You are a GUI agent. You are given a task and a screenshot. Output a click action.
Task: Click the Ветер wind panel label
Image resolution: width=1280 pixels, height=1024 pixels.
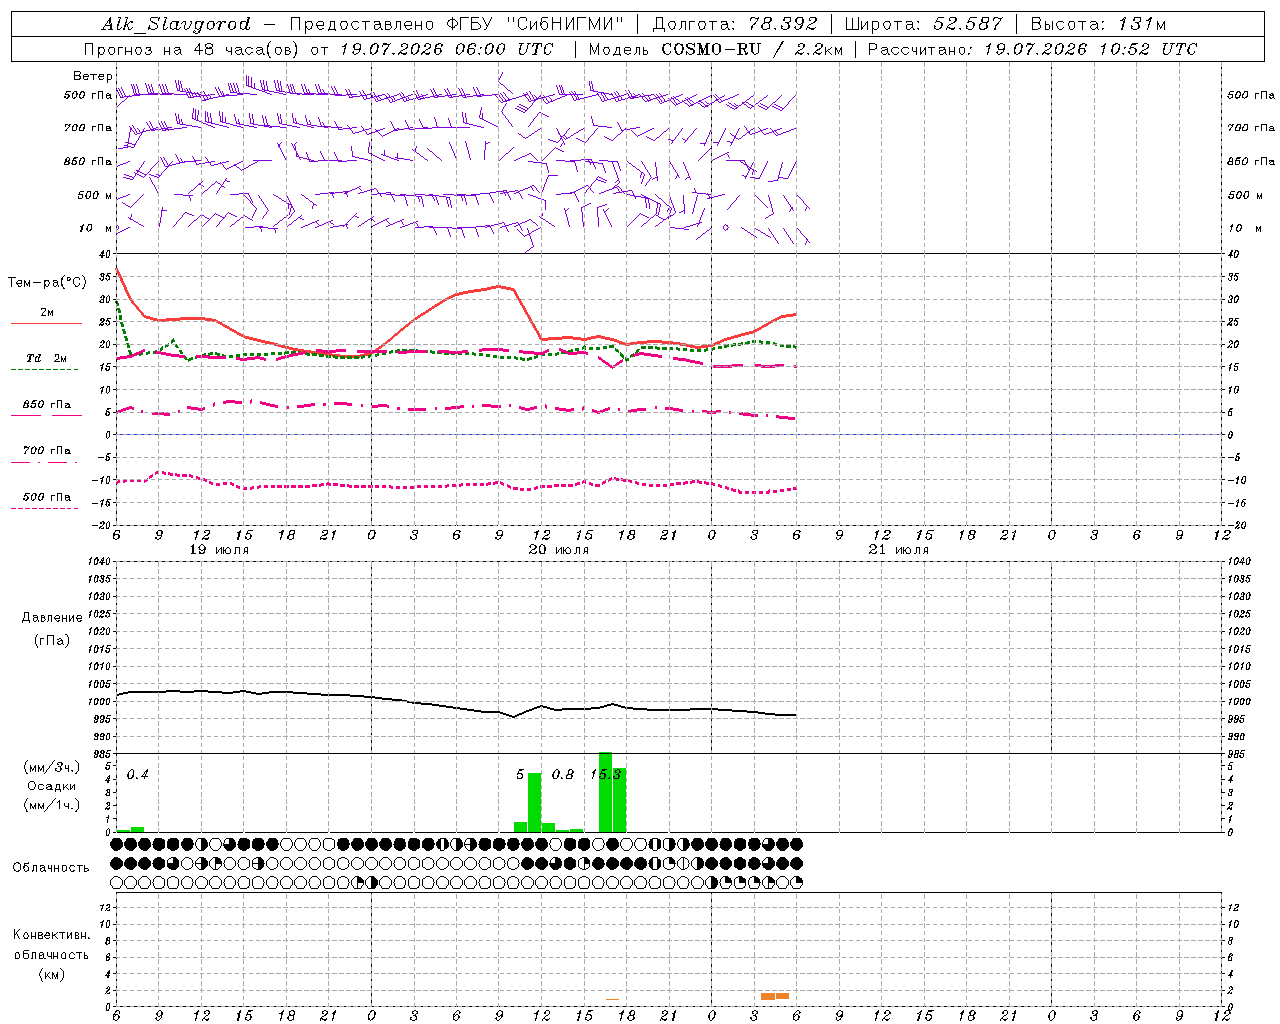(x=92, y=76)
